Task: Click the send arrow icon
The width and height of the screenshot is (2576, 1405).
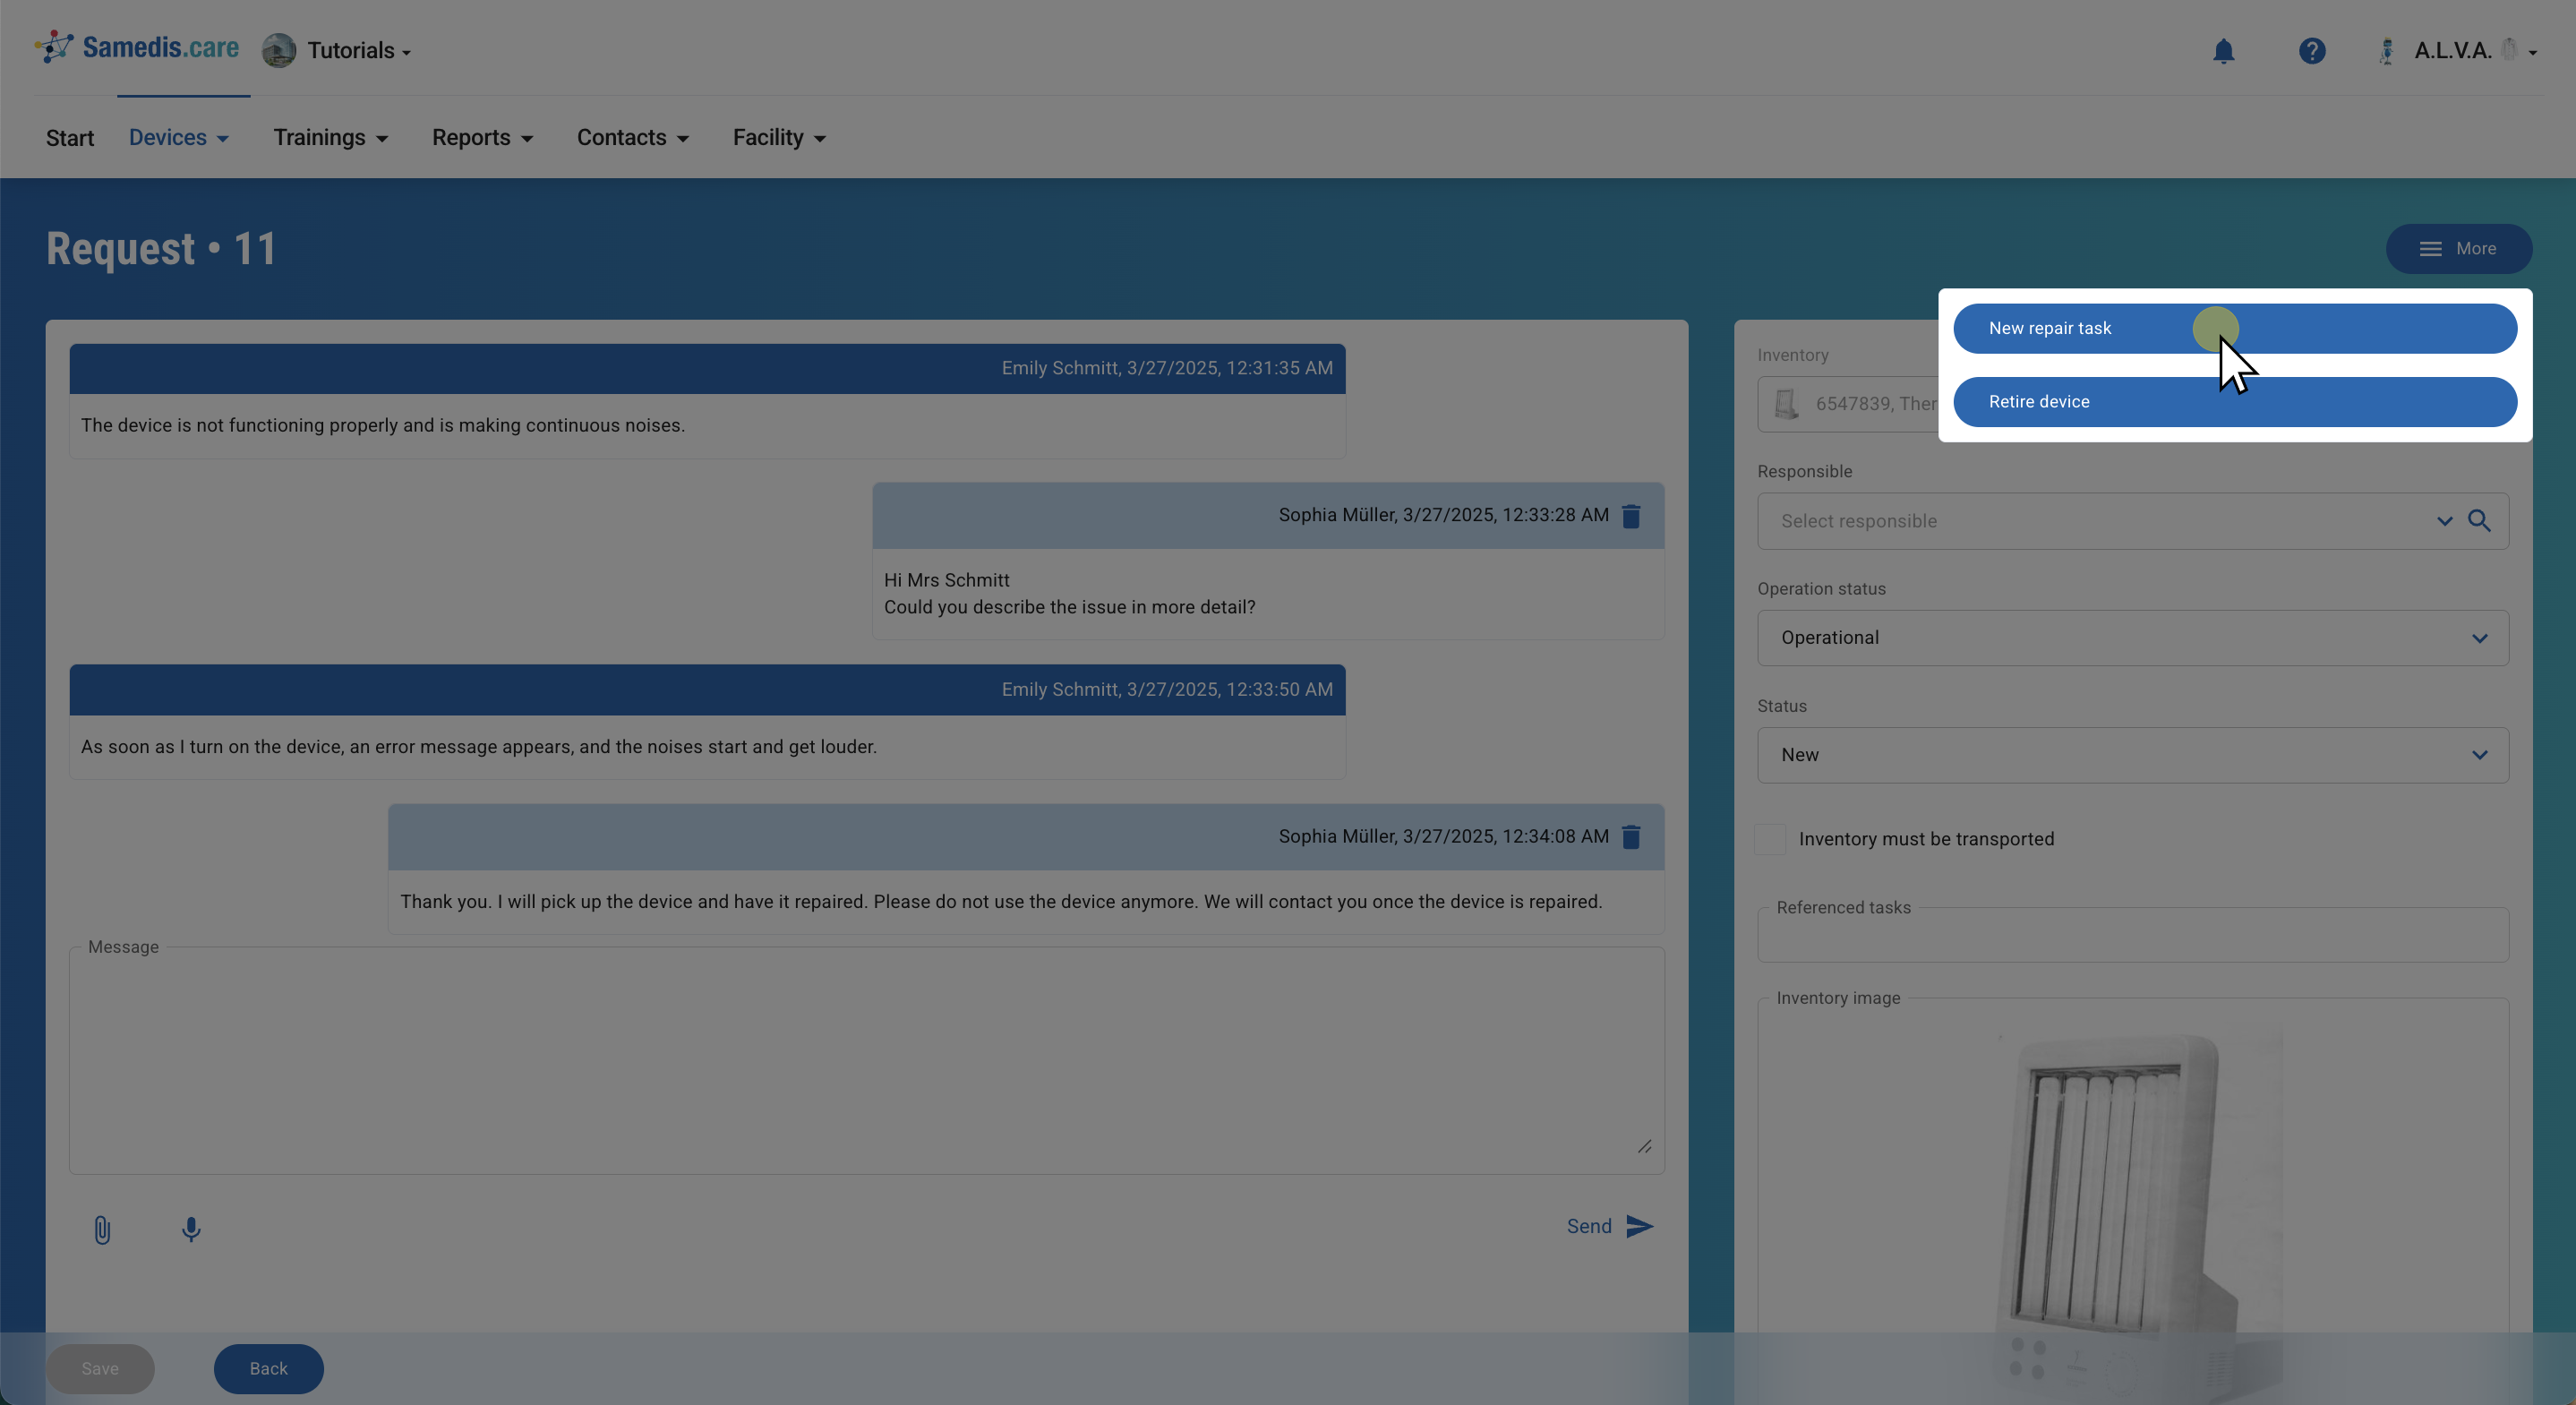Action: click(x=1639, y=1226)
